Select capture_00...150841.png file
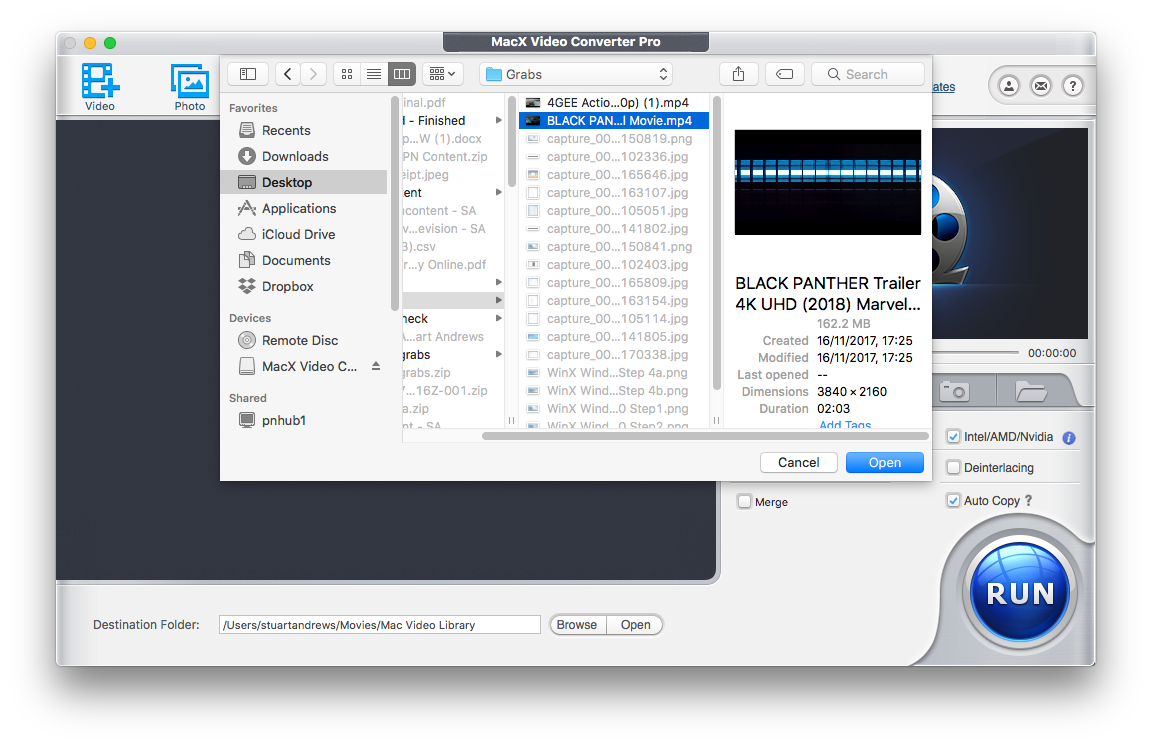The image size is (1152, 746). tap(614, 247)
